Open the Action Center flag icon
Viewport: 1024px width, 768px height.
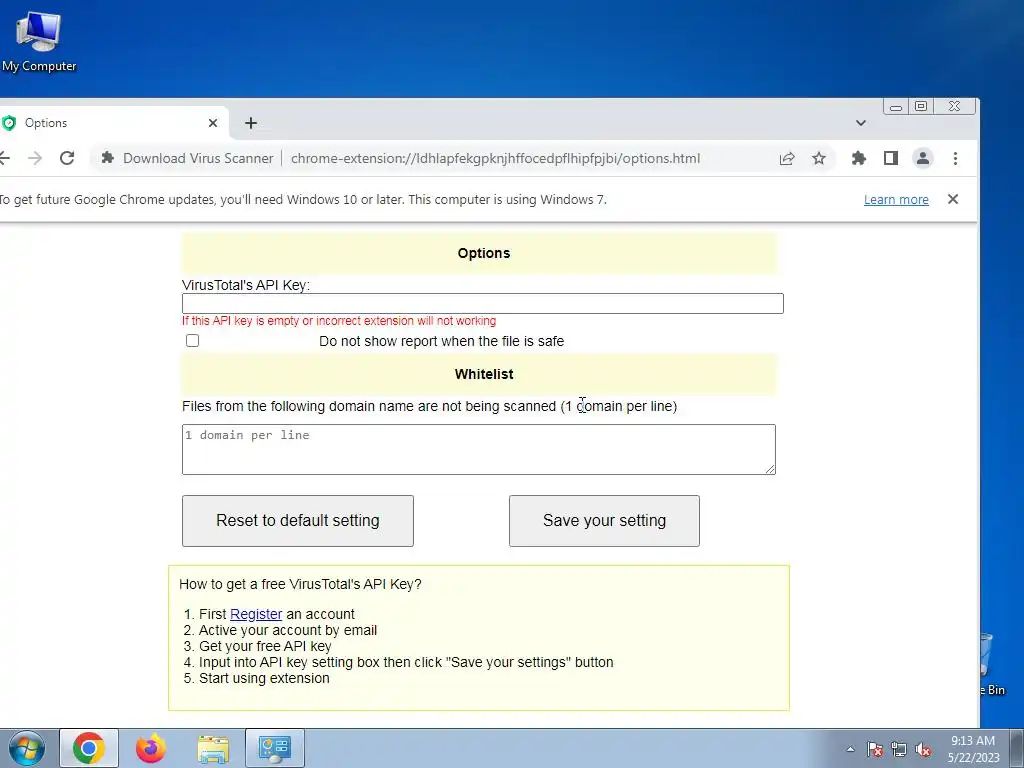(x=875, y=749)
